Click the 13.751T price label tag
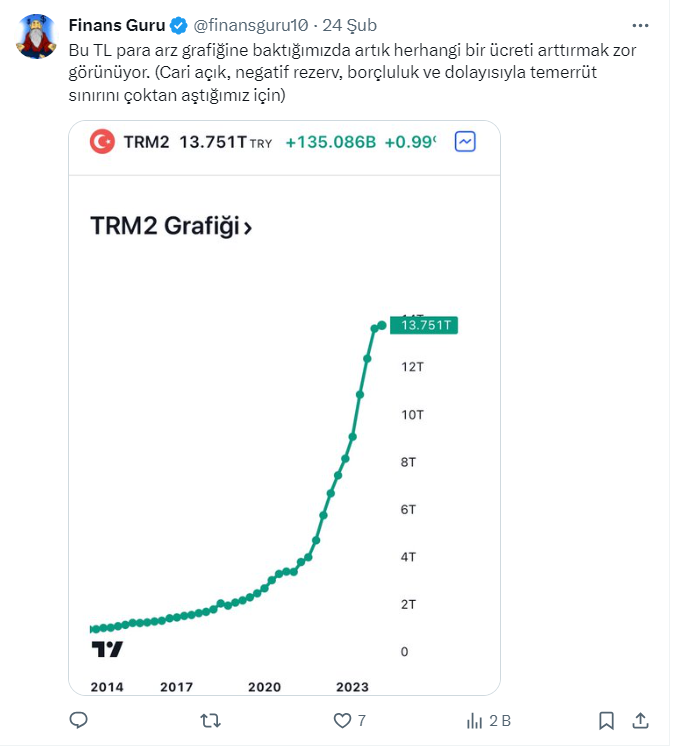Screen dimensions: 674x746 [x=428, y=325]
